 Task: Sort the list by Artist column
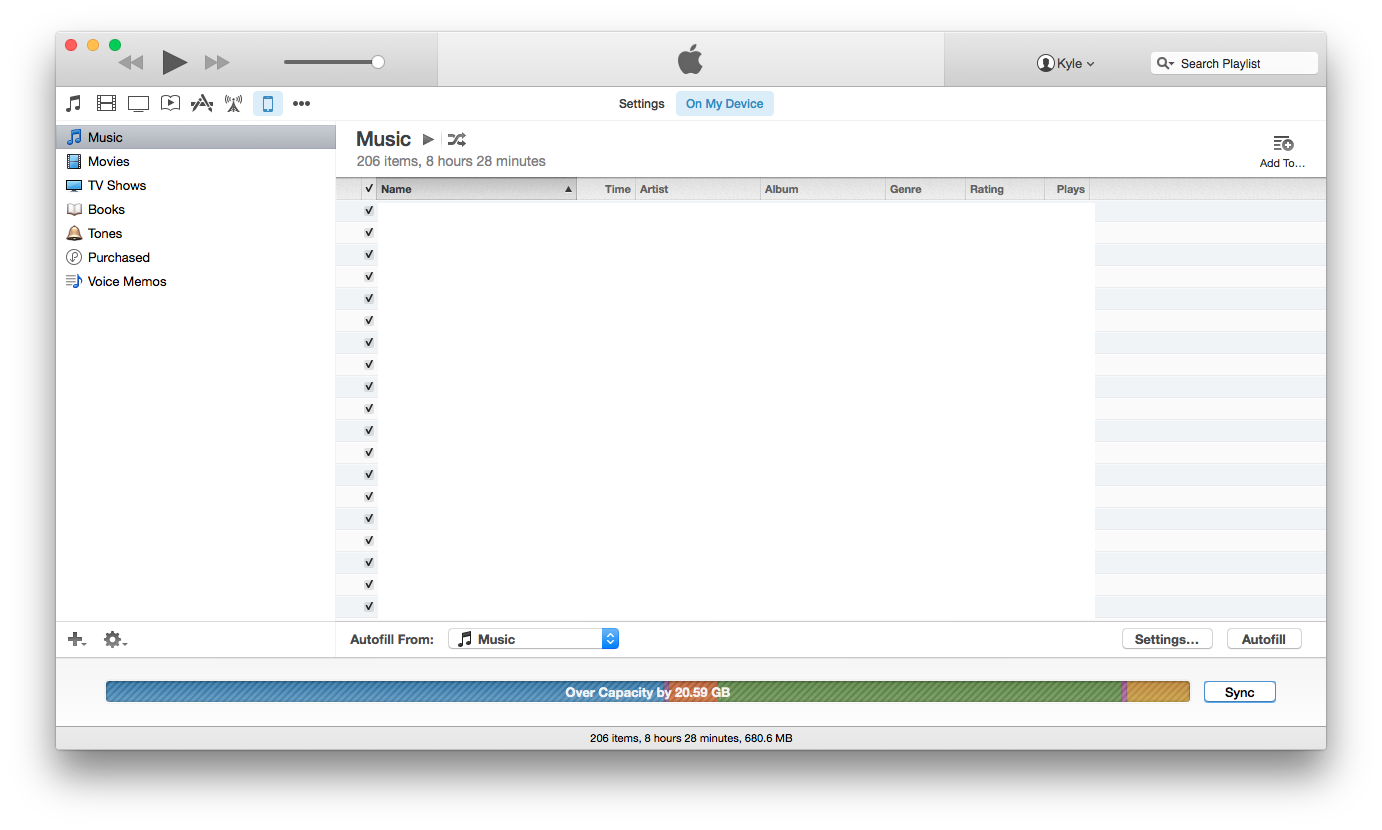click(698, 189)
